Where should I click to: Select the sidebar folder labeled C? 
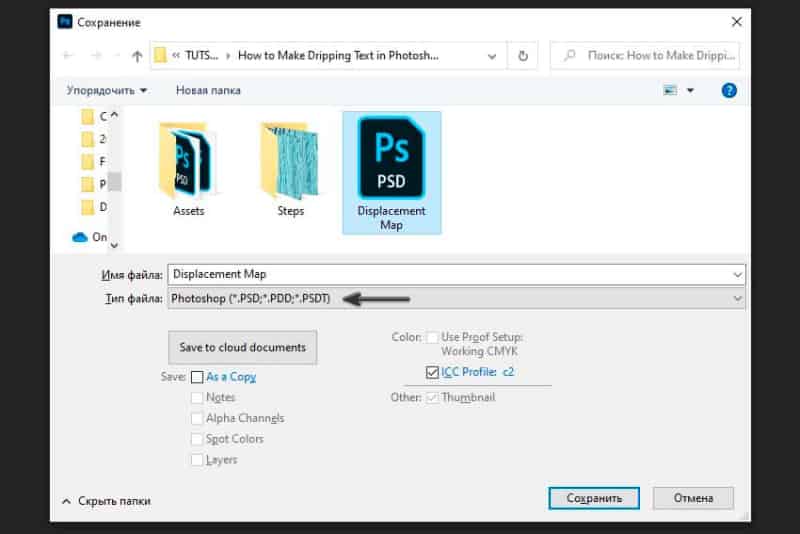coord(94,117)
